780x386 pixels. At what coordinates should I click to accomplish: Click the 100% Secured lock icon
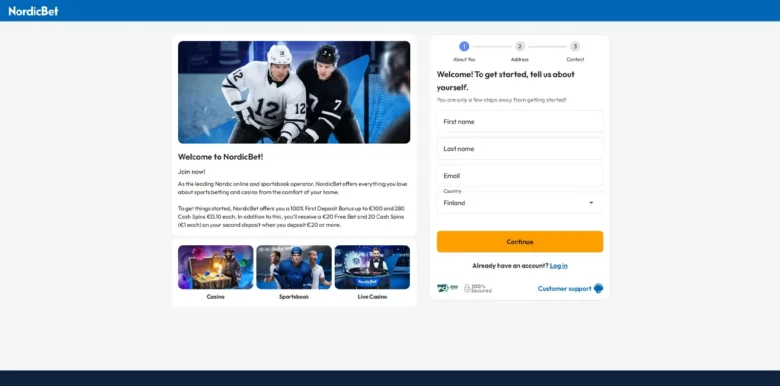pos(467,289)
